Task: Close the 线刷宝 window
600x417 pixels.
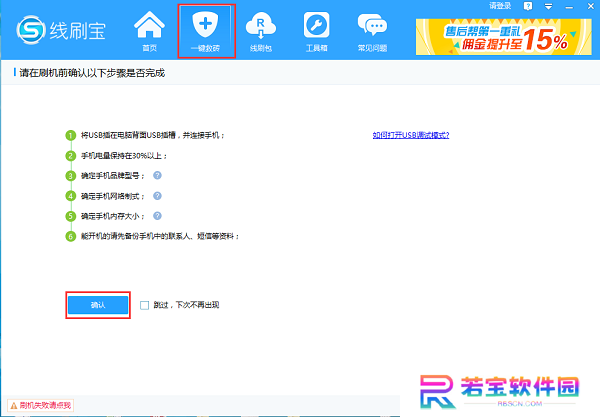Action: tap(591, 6)
